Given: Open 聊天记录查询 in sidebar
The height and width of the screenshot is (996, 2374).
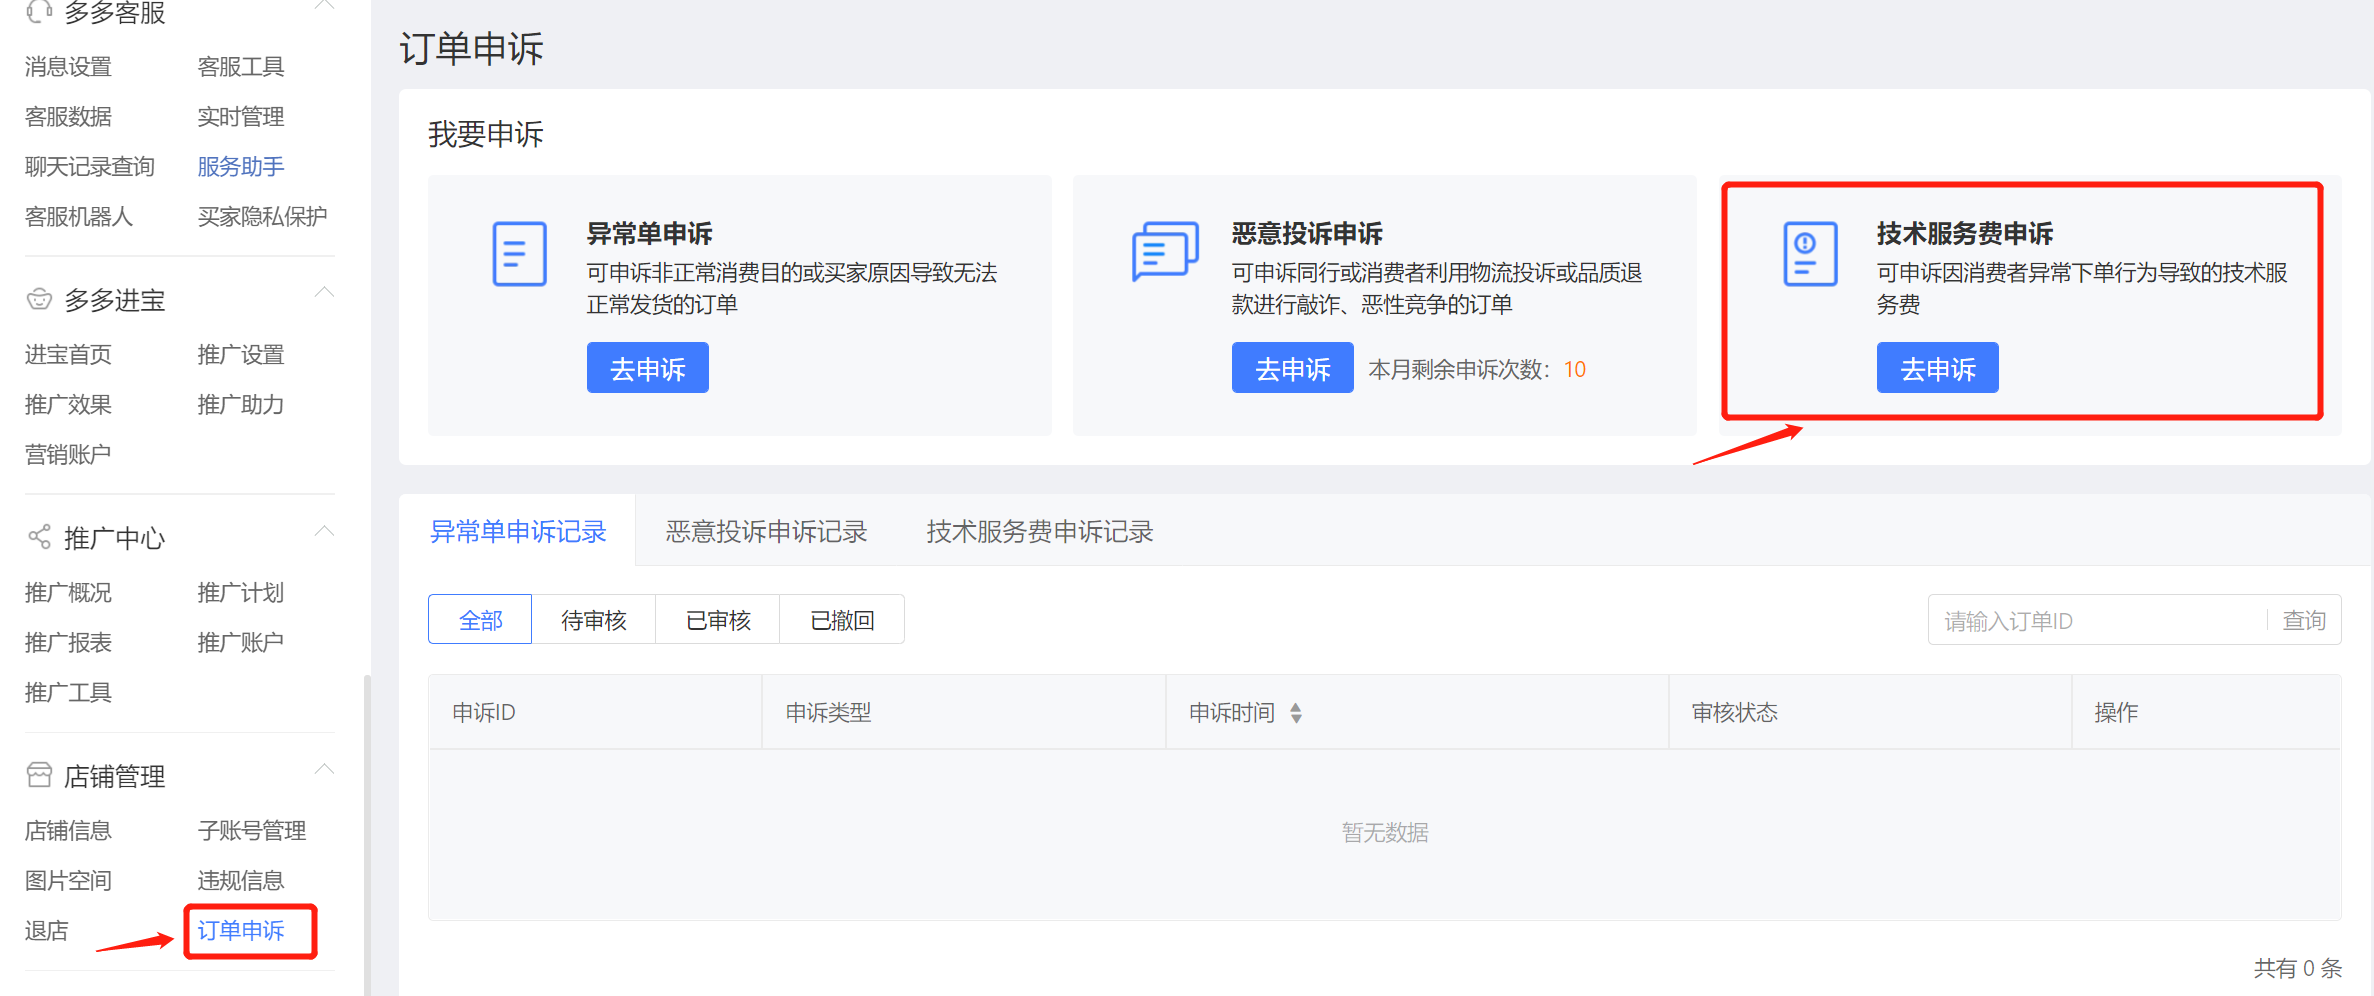Looking at the screenshot, I should pos(90,166).
